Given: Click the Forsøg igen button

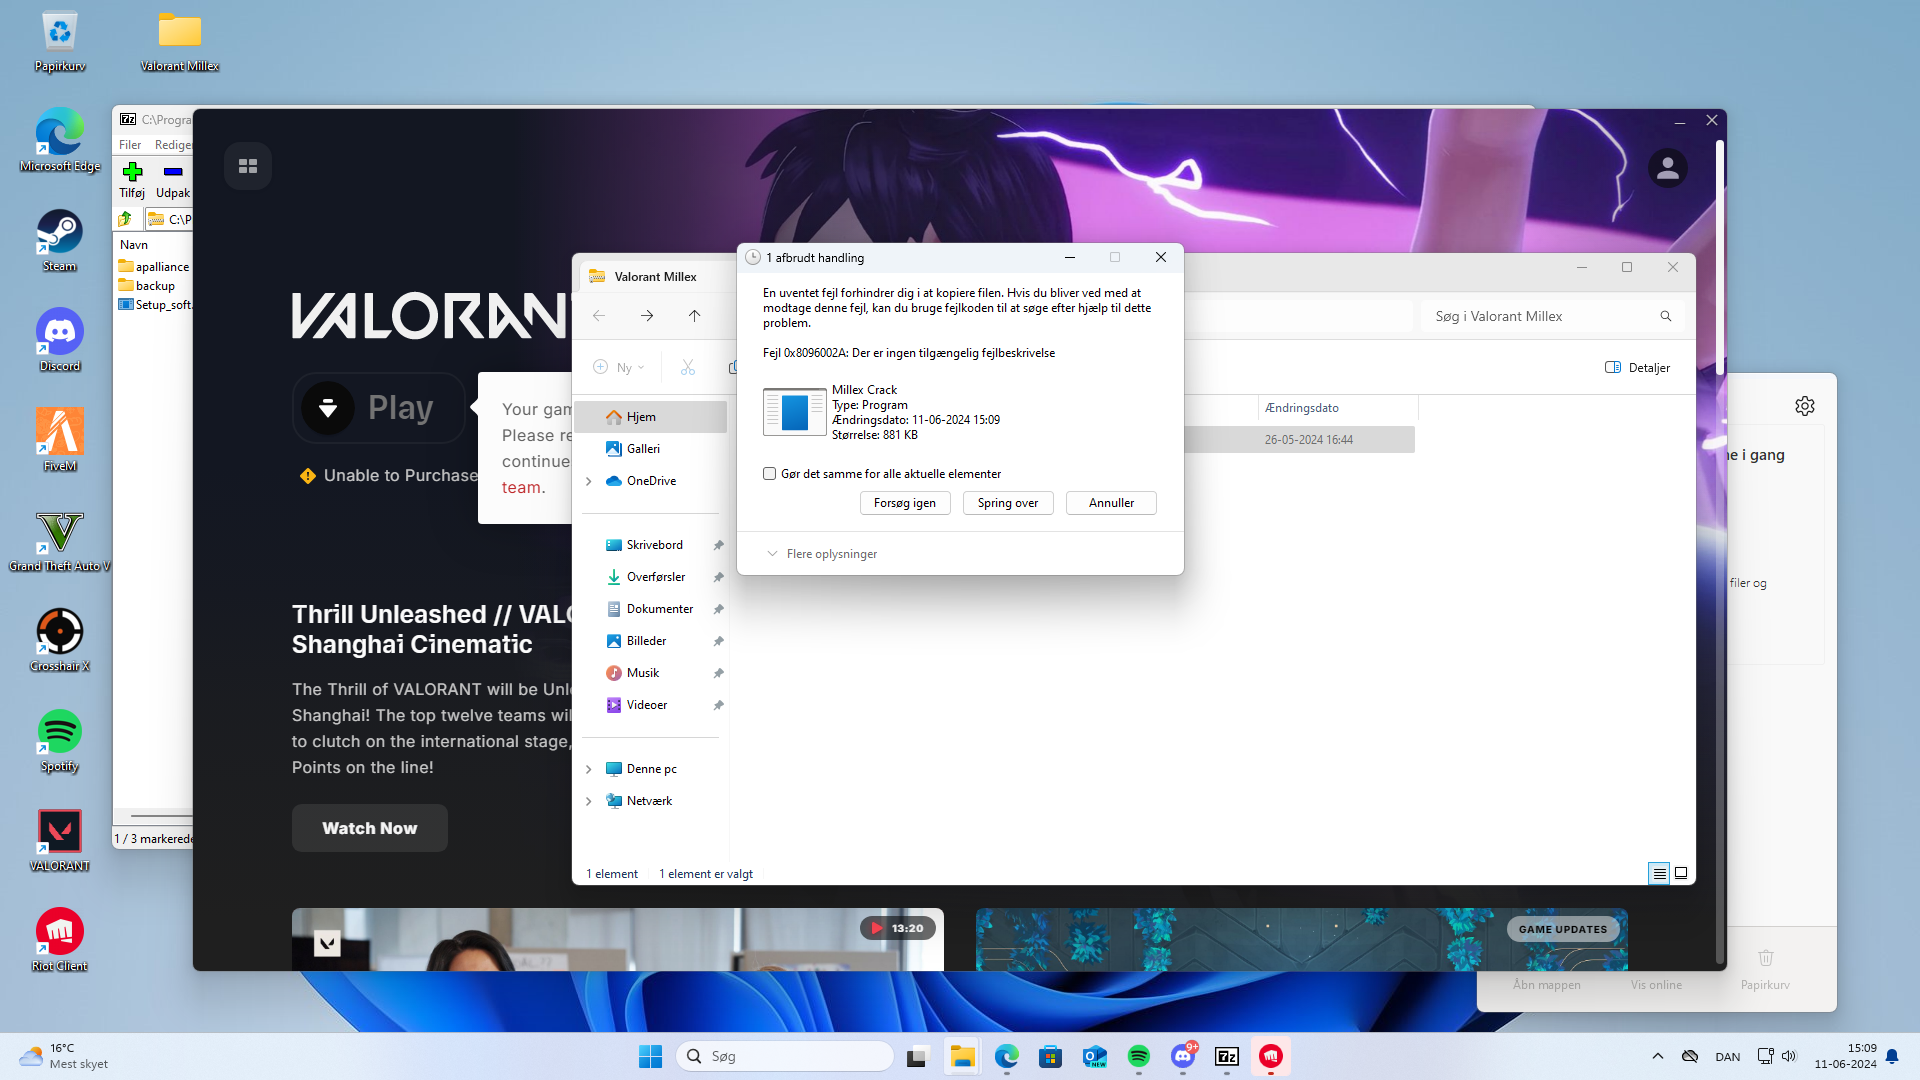Looking at the screenshot, I should tap(905, 503).
